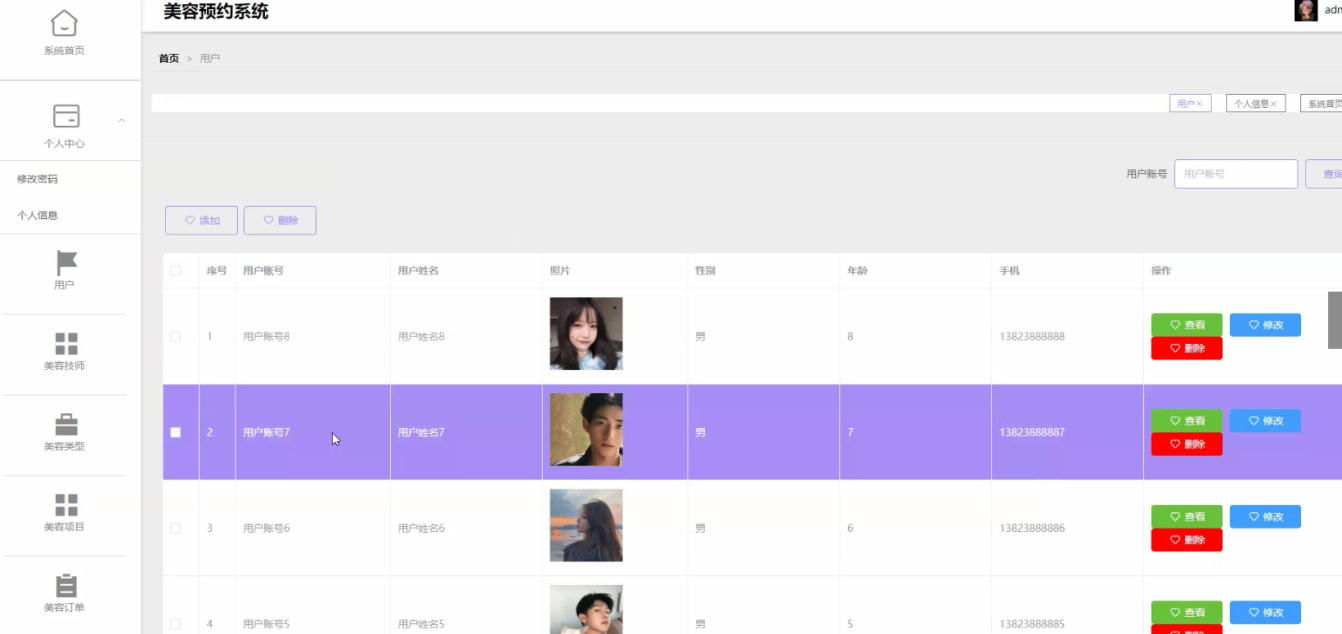Screen dimensions: 1342x634
Task: Click 修改 for 用户账号5
Action: (1265, 613)
